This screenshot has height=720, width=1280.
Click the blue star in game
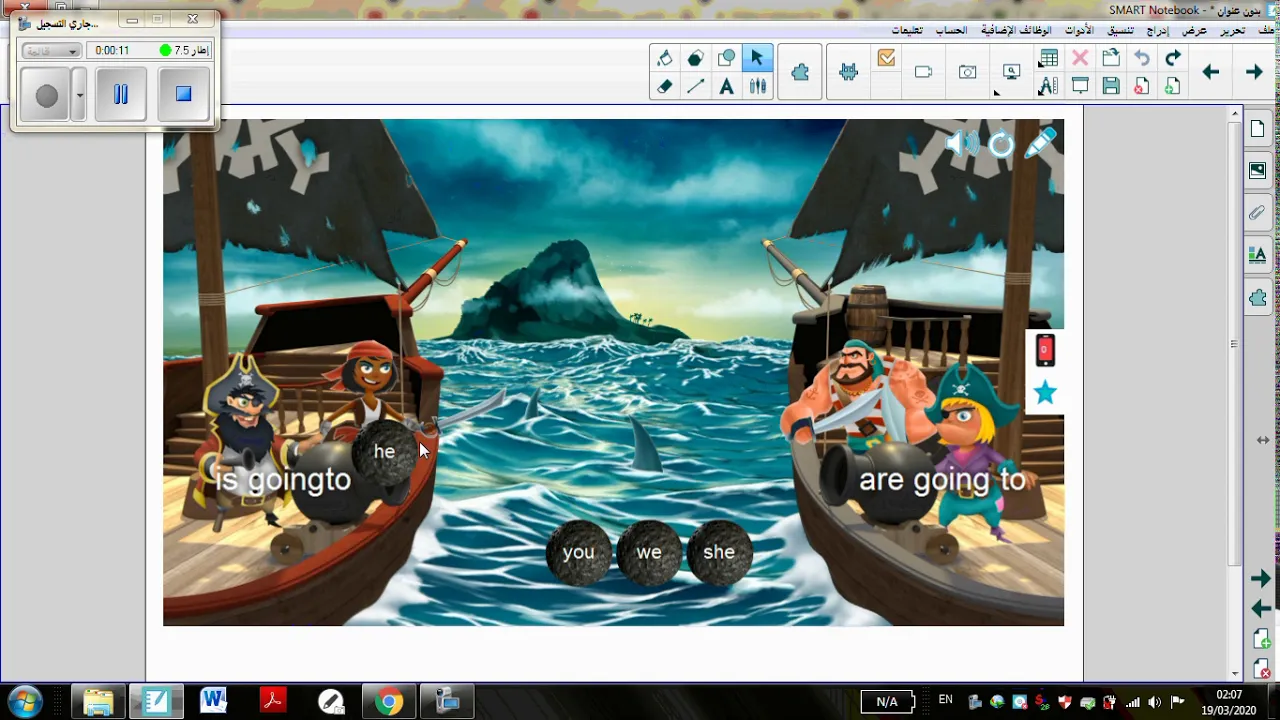click(1045, 392)
